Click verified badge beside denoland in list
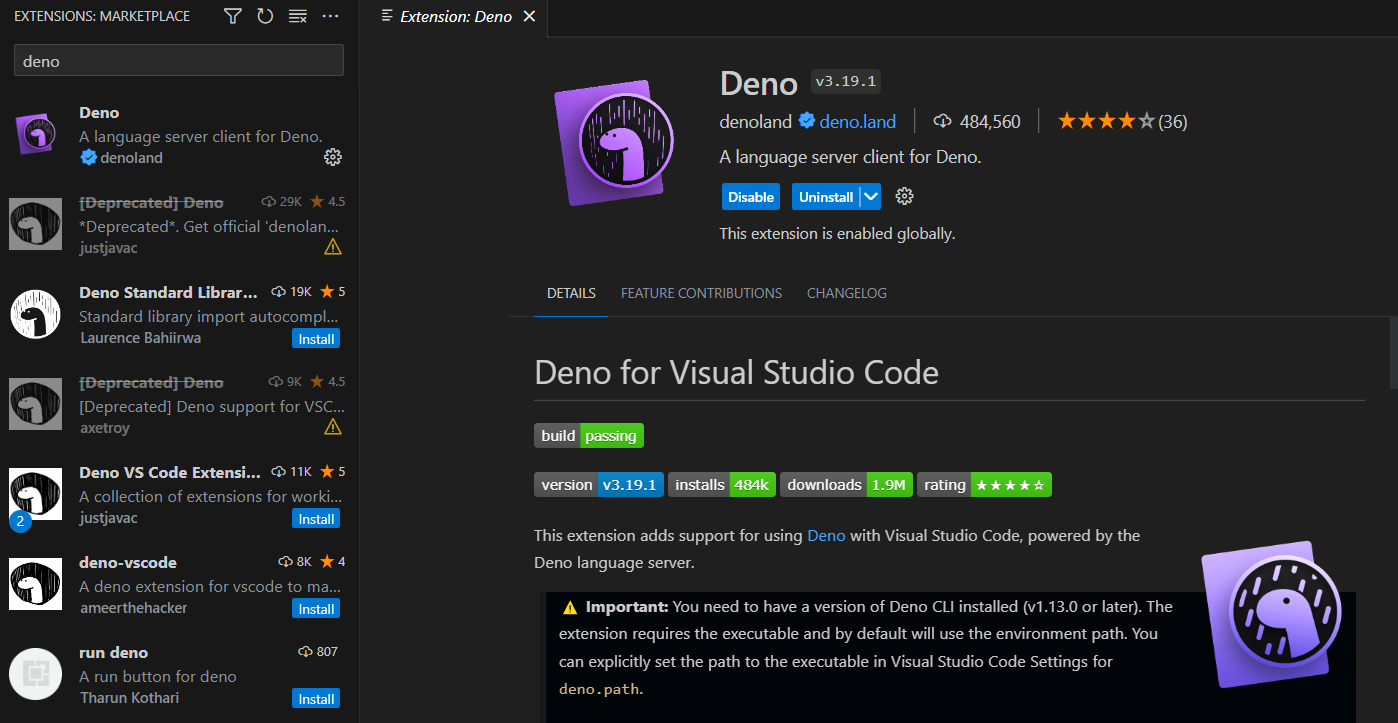The image size is (1398, 723). click(x=88, y=158)
